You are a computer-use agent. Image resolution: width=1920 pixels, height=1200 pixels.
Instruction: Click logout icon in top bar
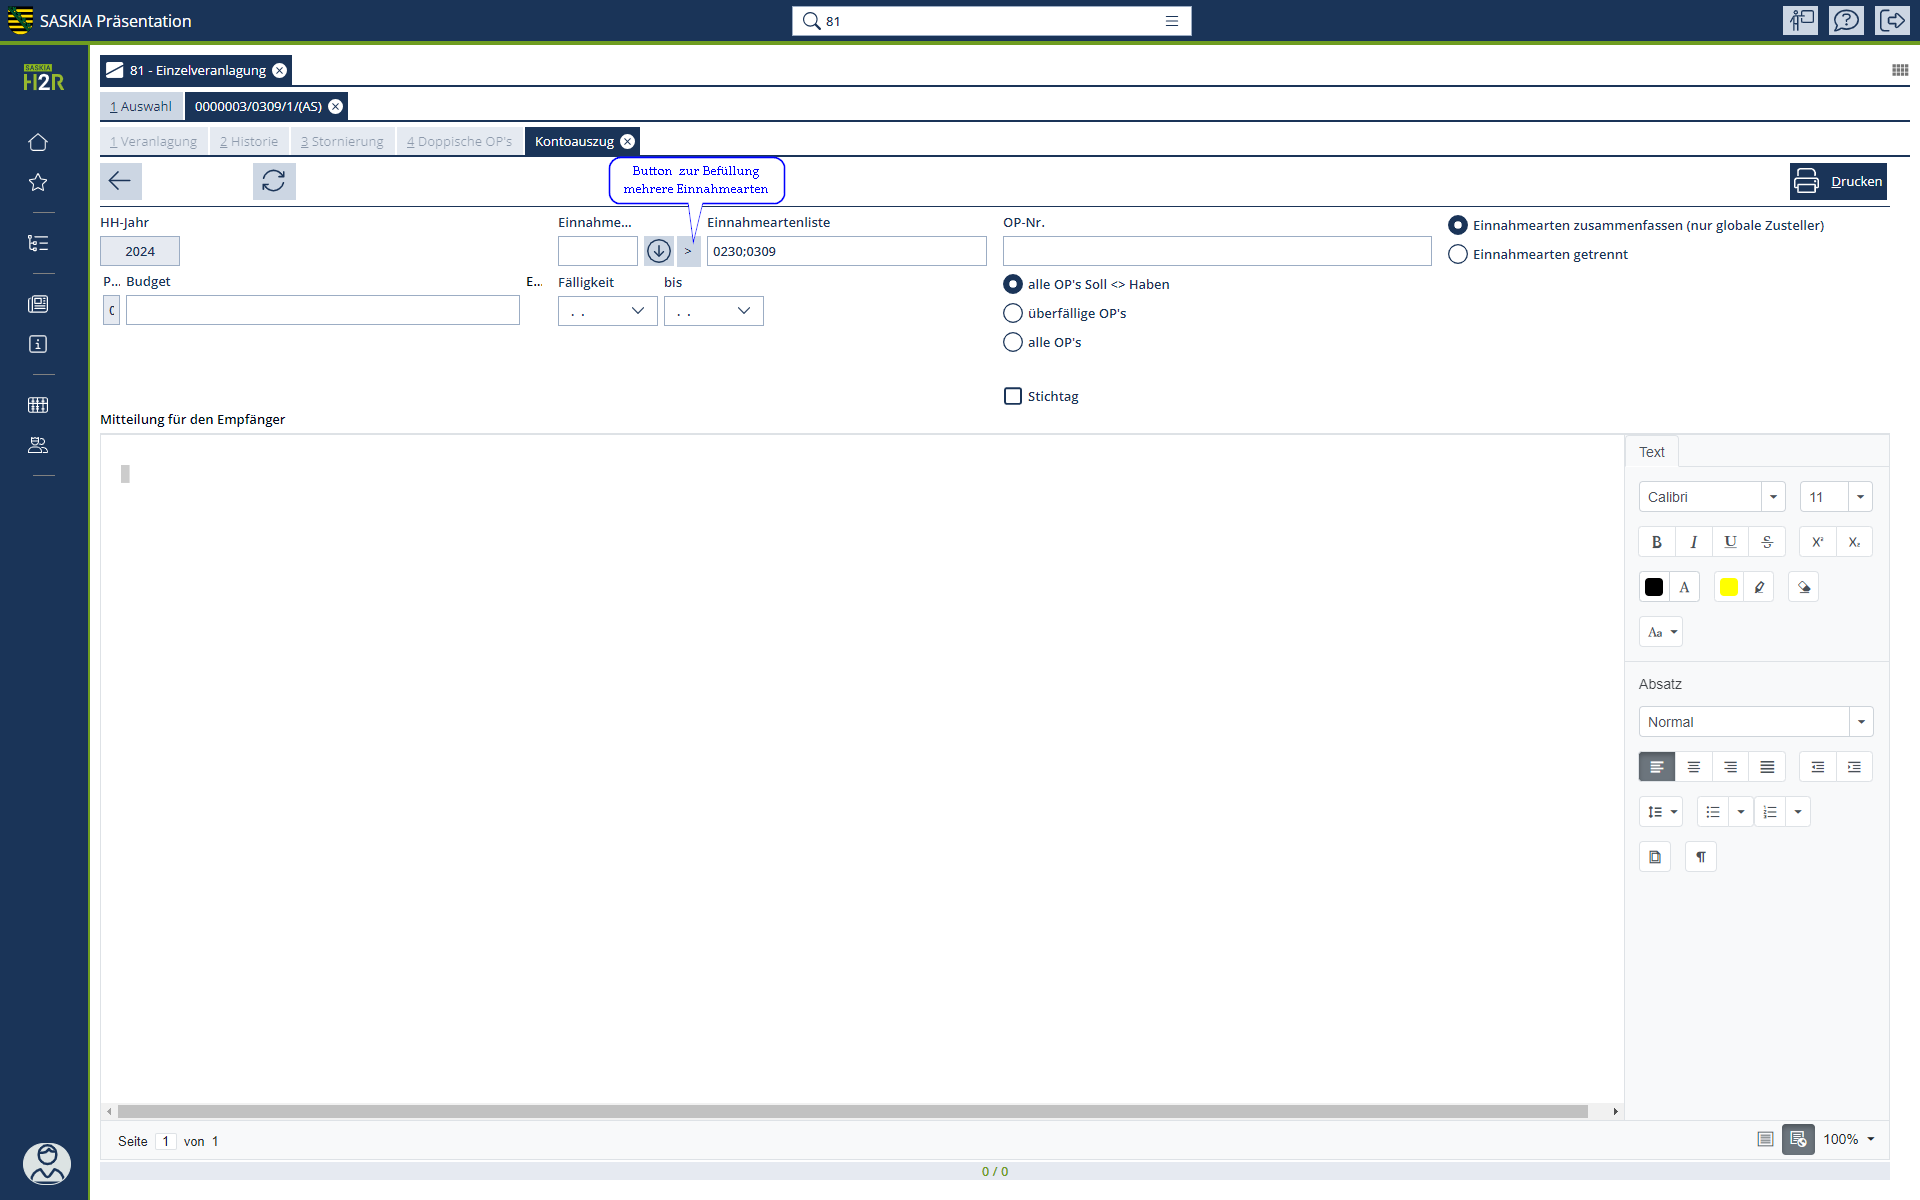[1892, 20]
